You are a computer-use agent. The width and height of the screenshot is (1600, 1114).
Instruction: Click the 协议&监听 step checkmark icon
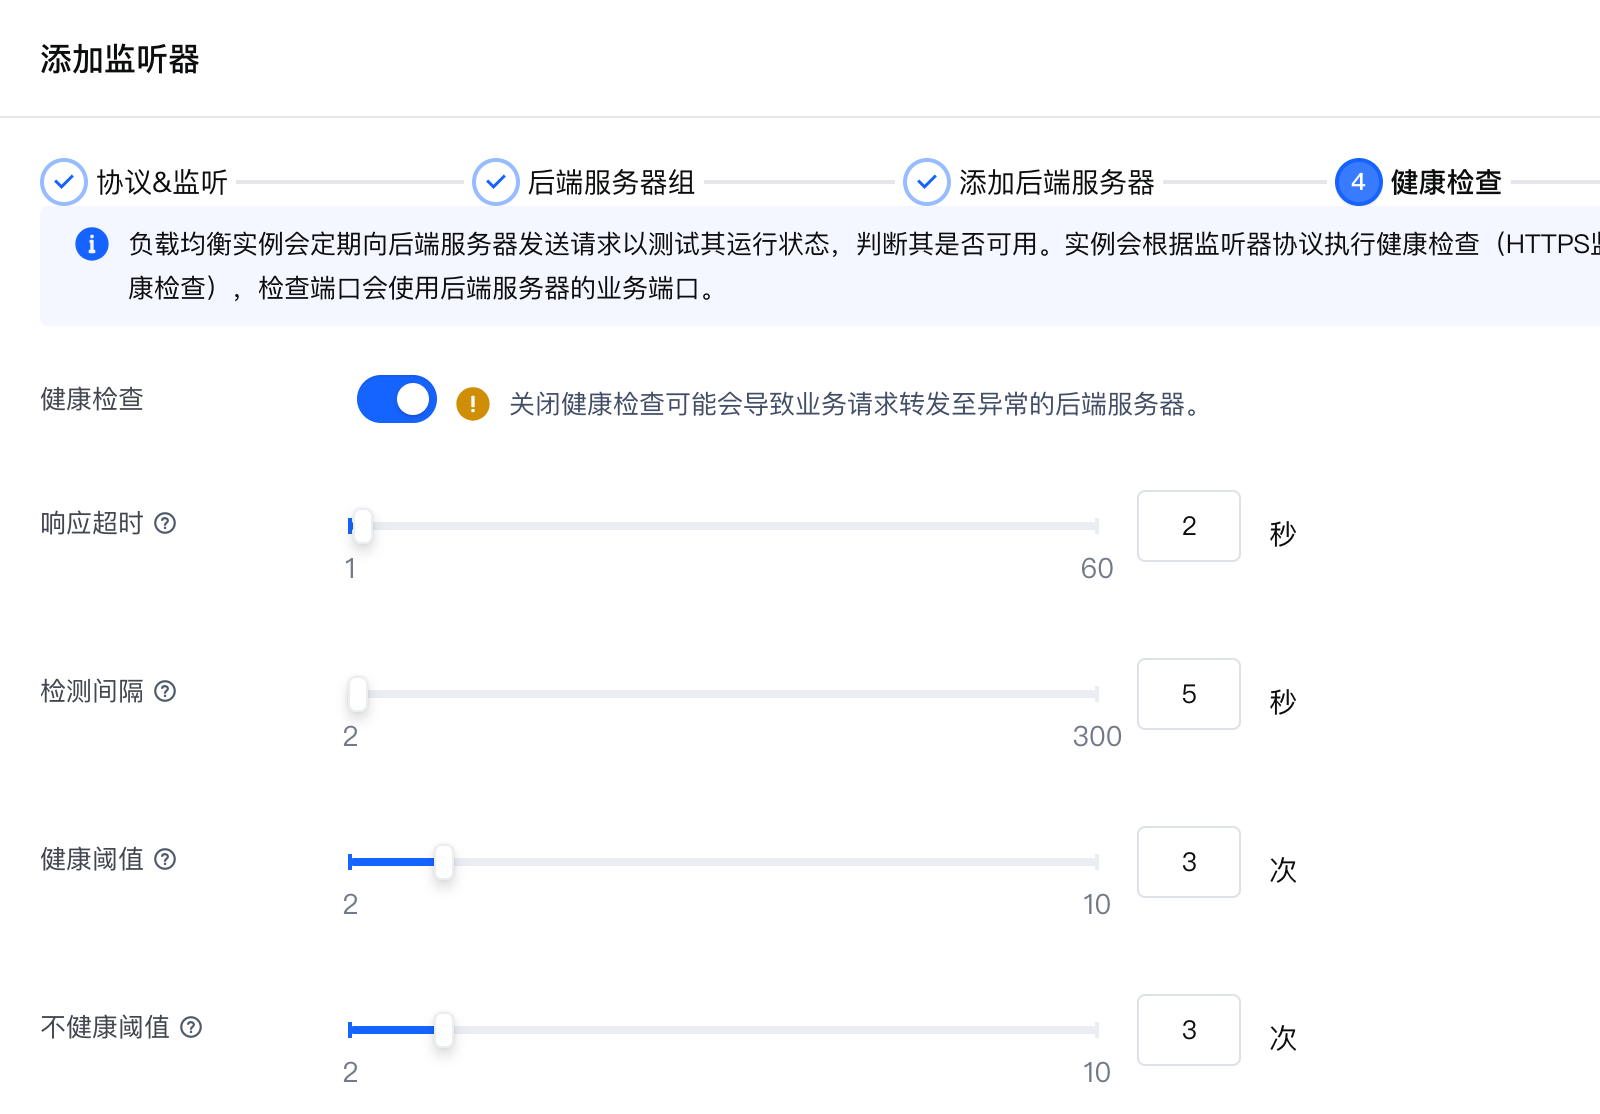point(64,182)
